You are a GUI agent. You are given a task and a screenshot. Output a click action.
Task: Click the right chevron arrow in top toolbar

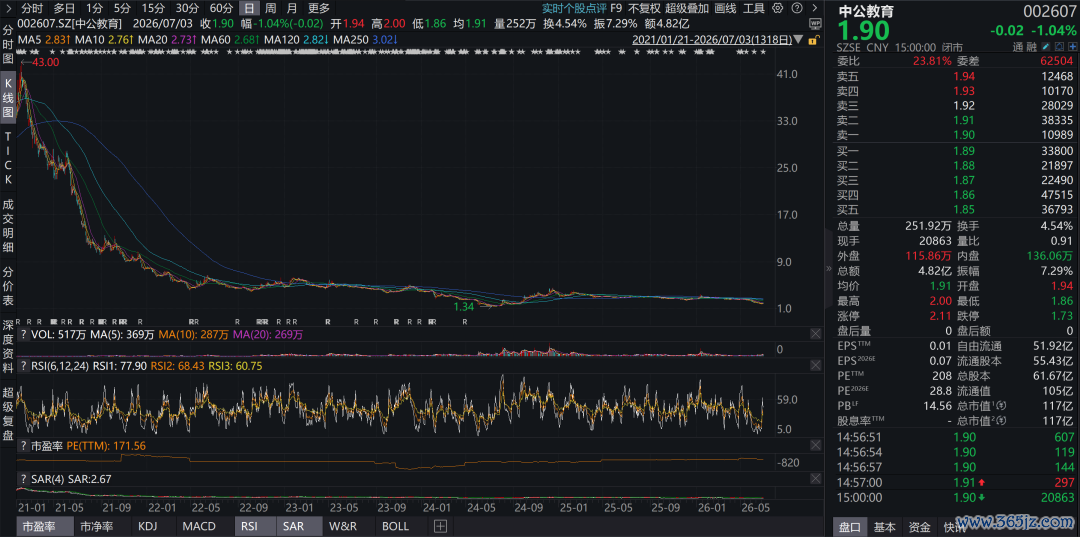(x=813, y=9)
